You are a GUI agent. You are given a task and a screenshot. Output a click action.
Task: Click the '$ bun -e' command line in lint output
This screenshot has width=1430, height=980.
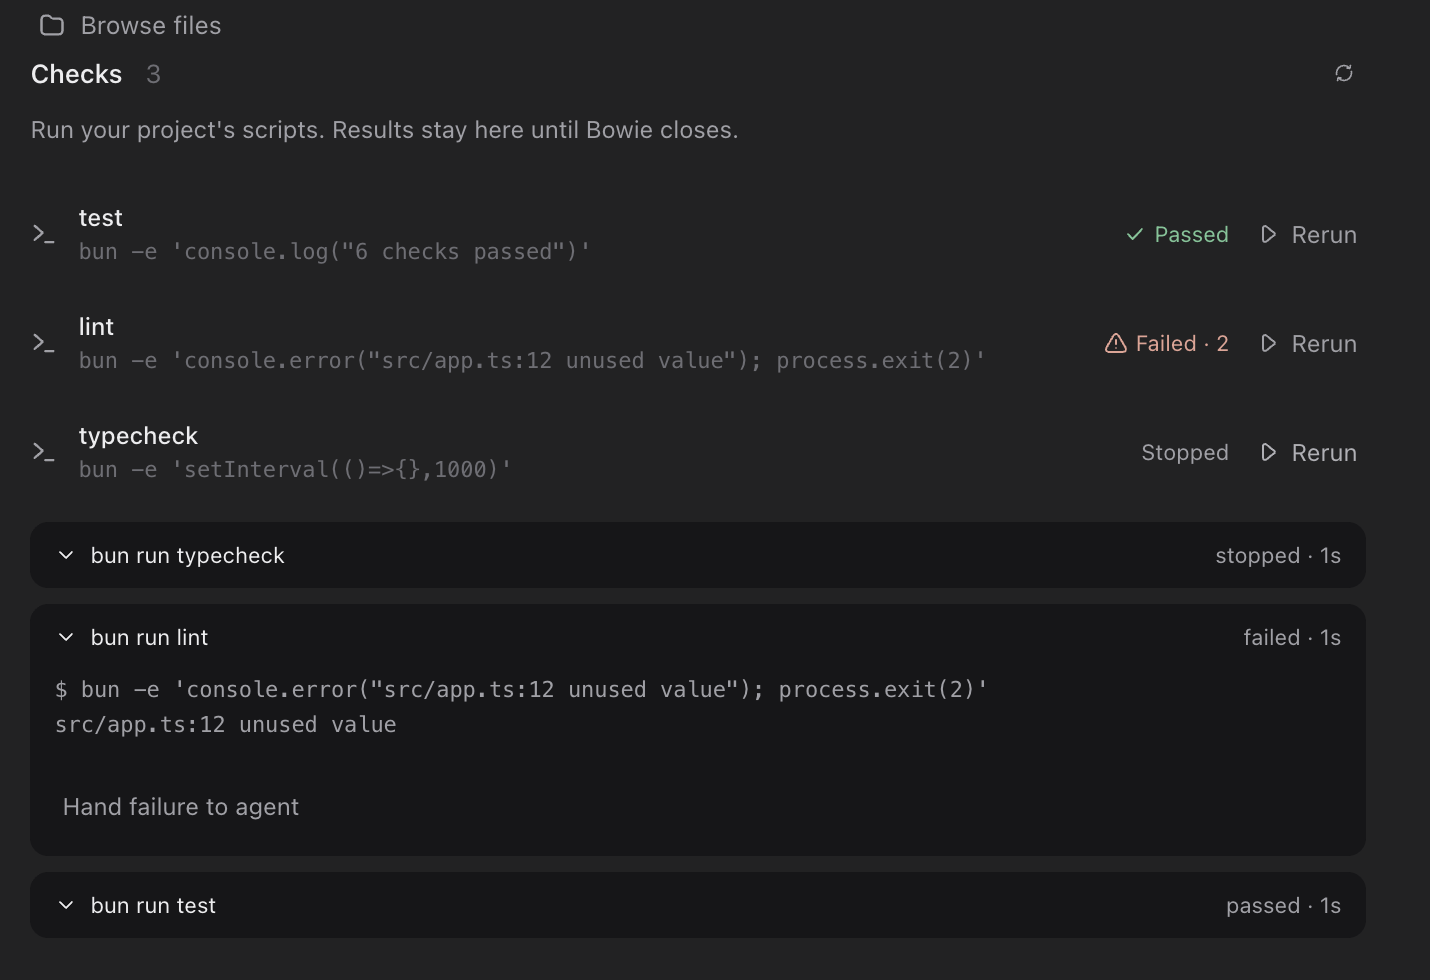pyautogui.click(x=521, y=690)
